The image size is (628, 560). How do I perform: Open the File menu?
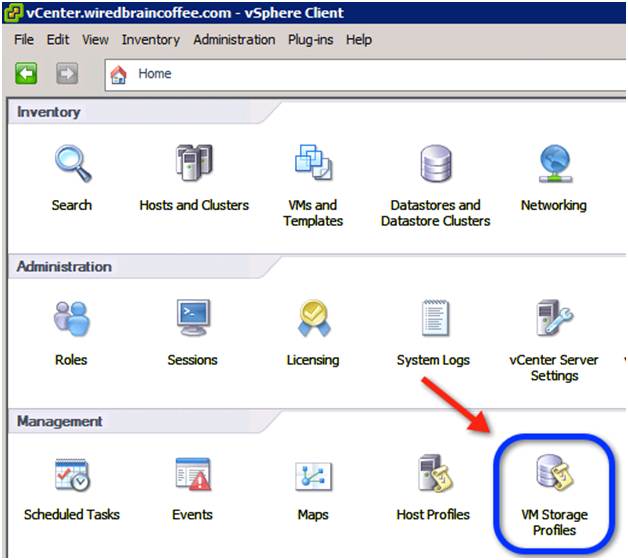(24, 40)
